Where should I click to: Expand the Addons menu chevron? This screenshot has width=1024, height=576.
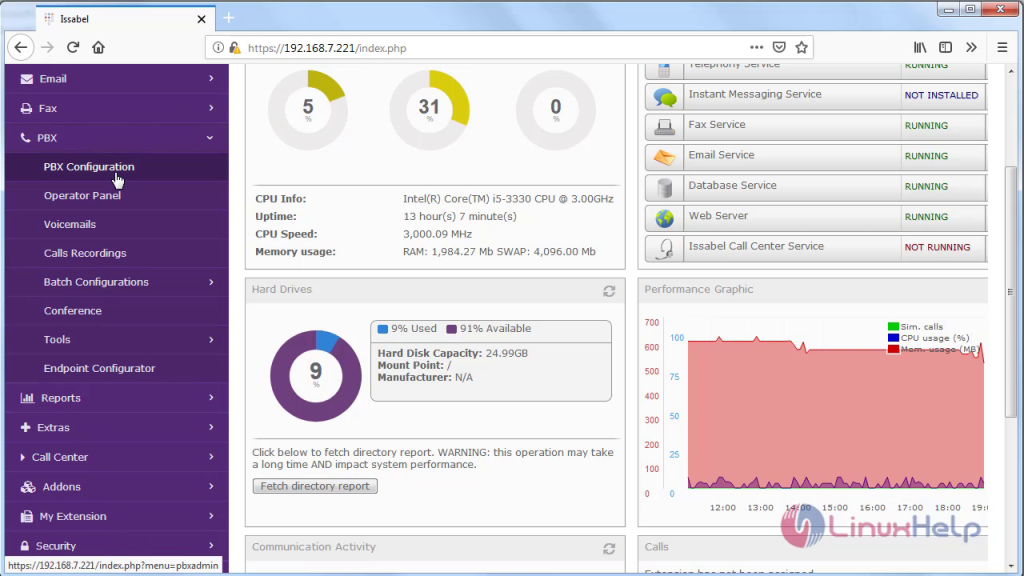[211, 486]
